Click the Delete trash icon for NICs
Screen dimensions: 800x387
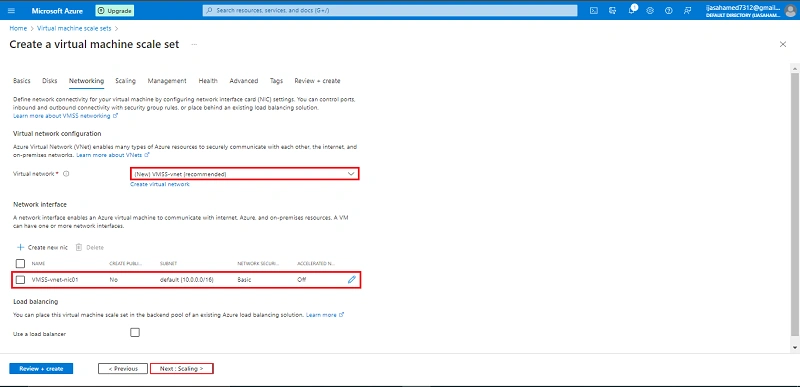(79, 247)
